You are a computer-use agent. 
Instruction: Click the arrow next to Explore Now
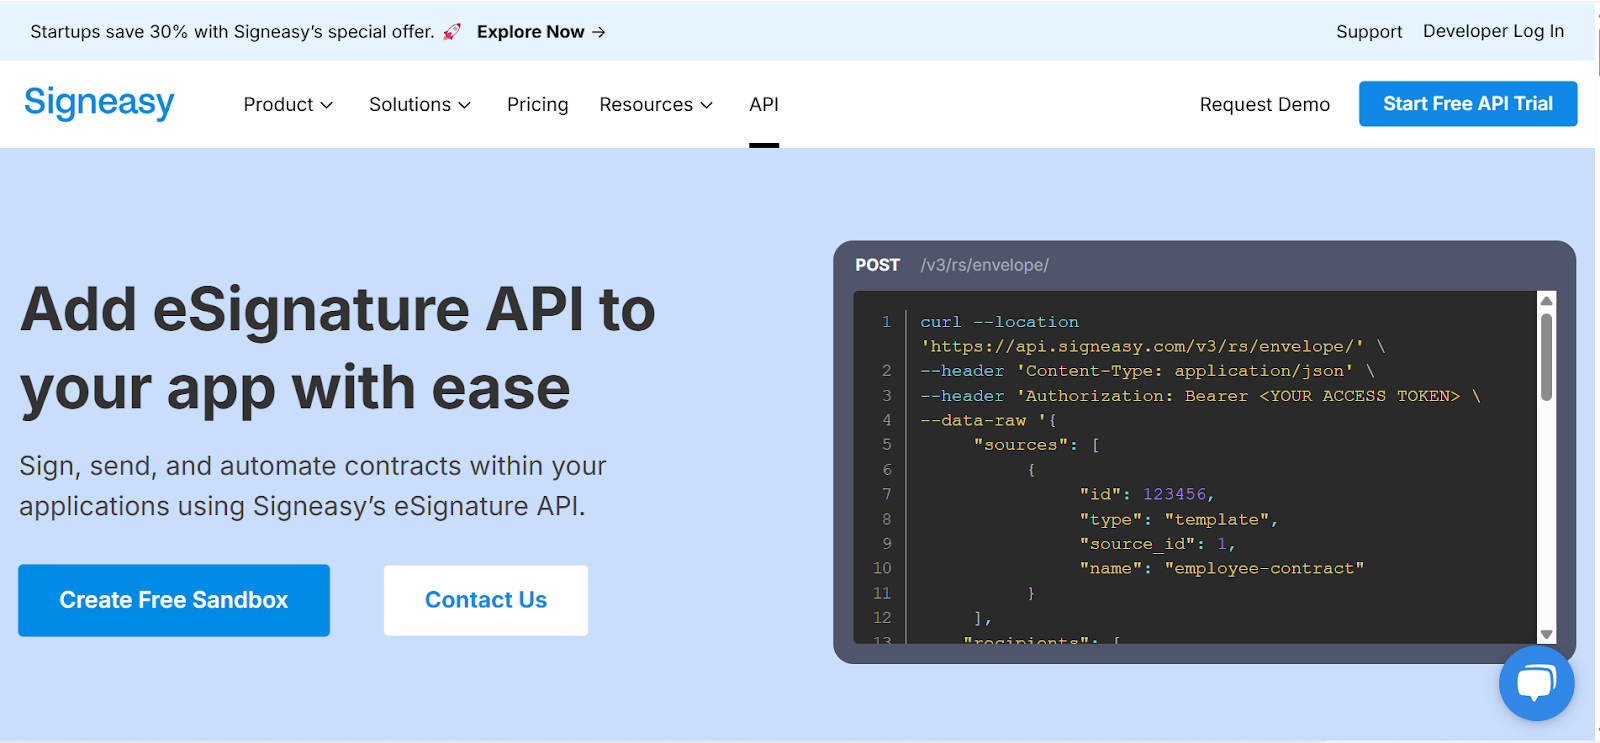(599, 32)
